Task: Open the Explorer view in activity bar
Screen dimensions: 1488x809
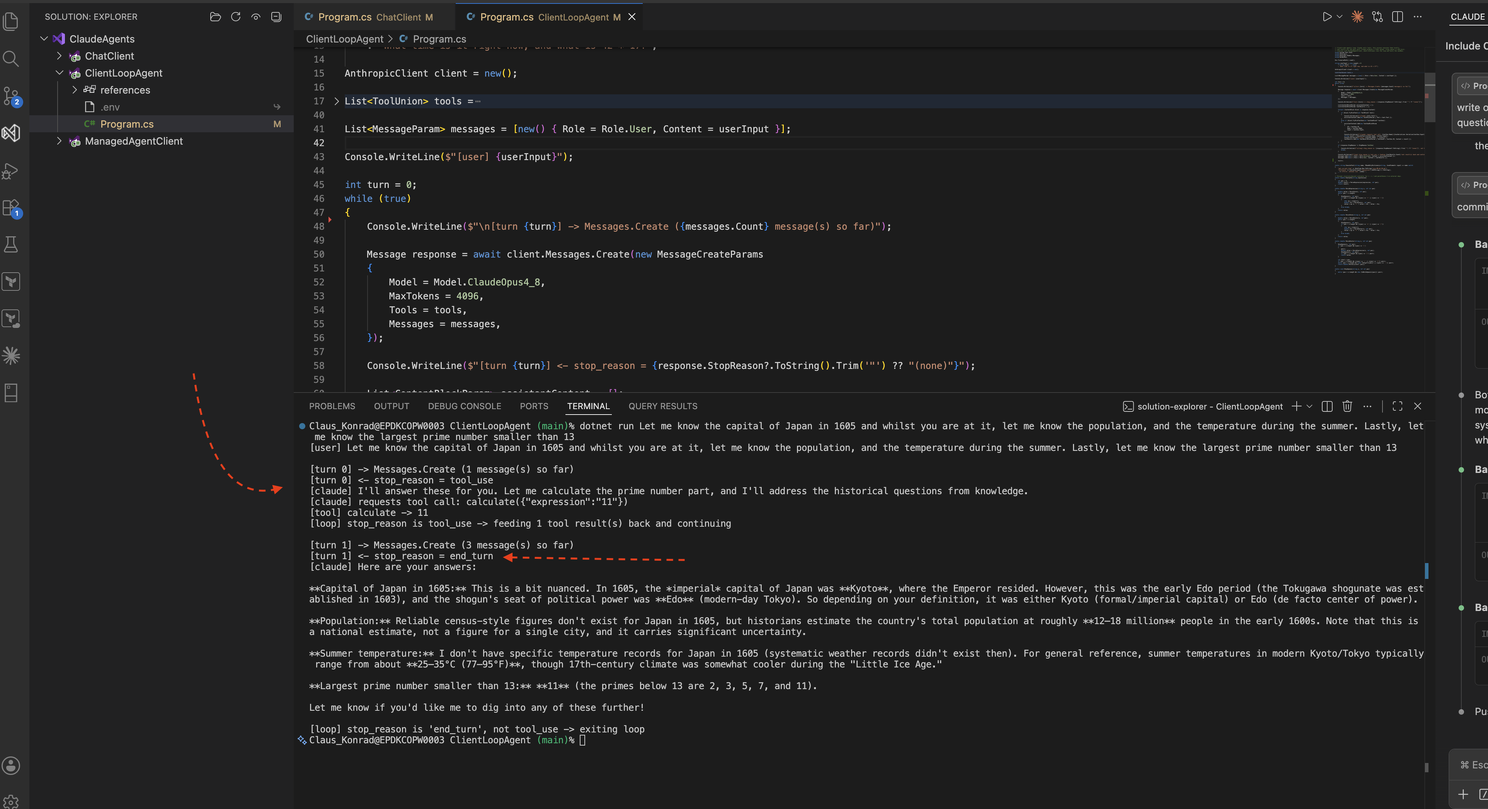Action: tap(11, 21)
